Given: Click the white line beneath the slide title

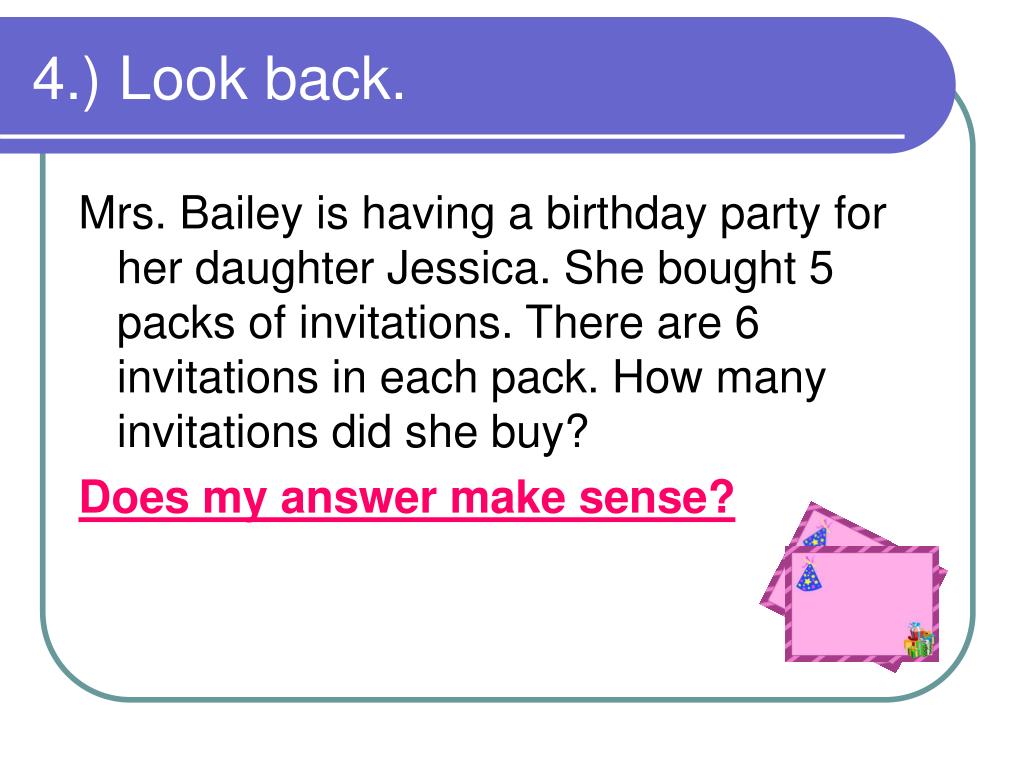Looking at the screenshot, I should [452, 136].
